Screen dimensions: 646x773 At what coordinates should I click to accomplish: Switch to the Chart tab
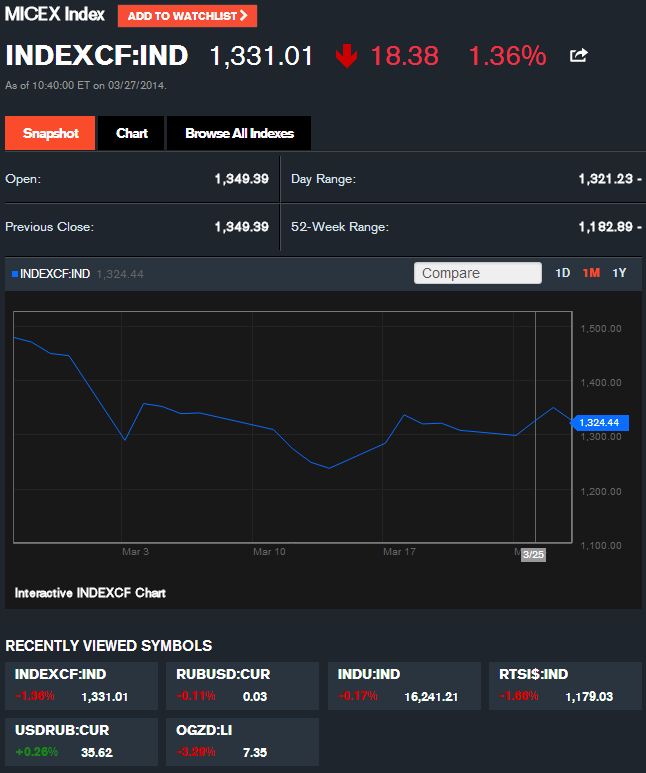(x=132, y=133)
